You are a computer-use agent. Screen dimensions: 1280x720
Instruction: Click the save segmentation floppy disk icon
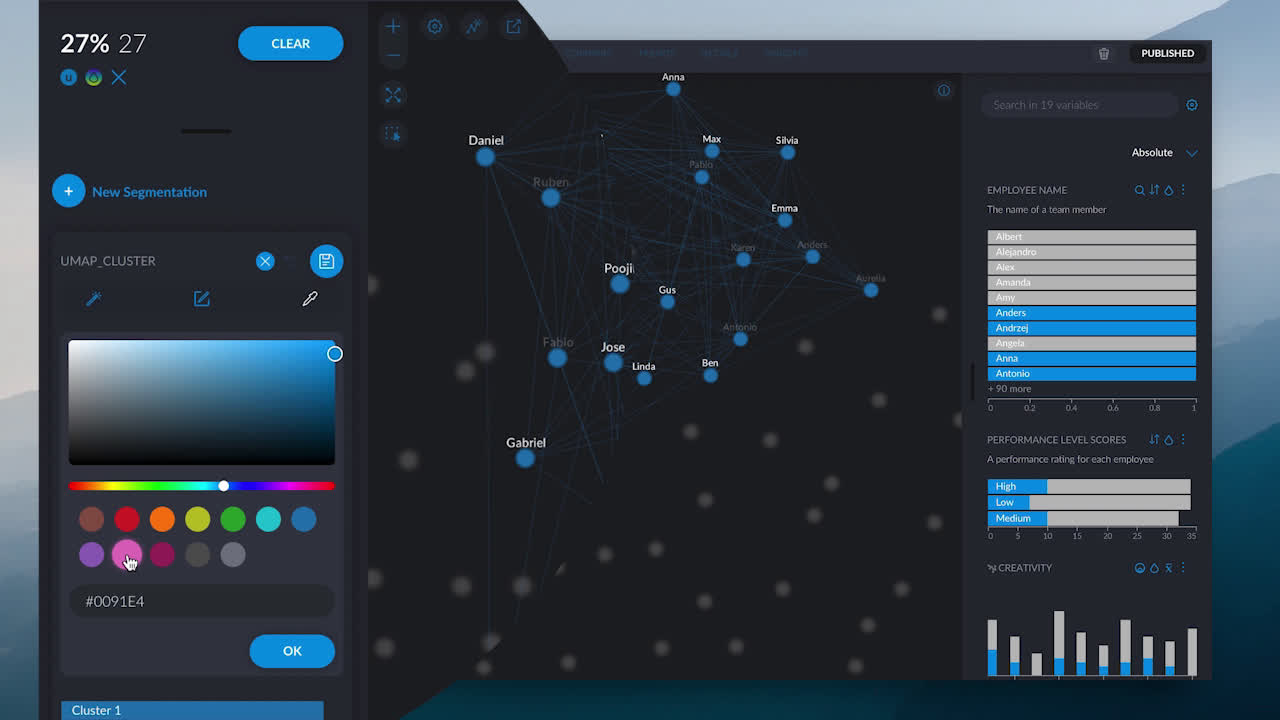coord(326,261)
